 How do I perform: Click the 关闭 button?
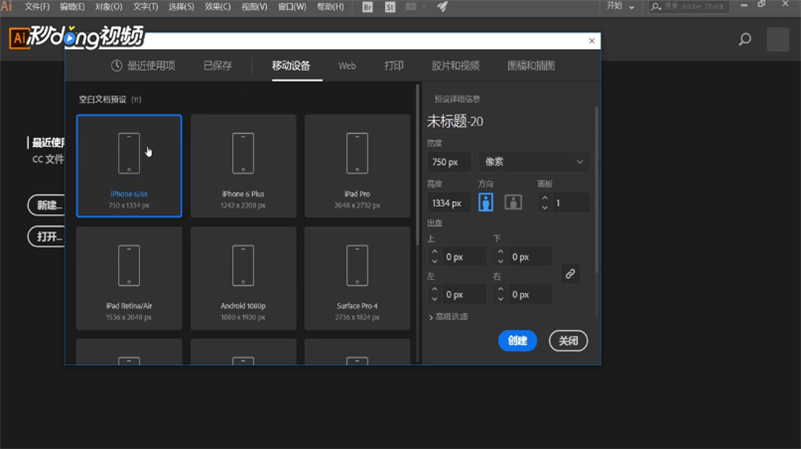(x=569, y=341)
